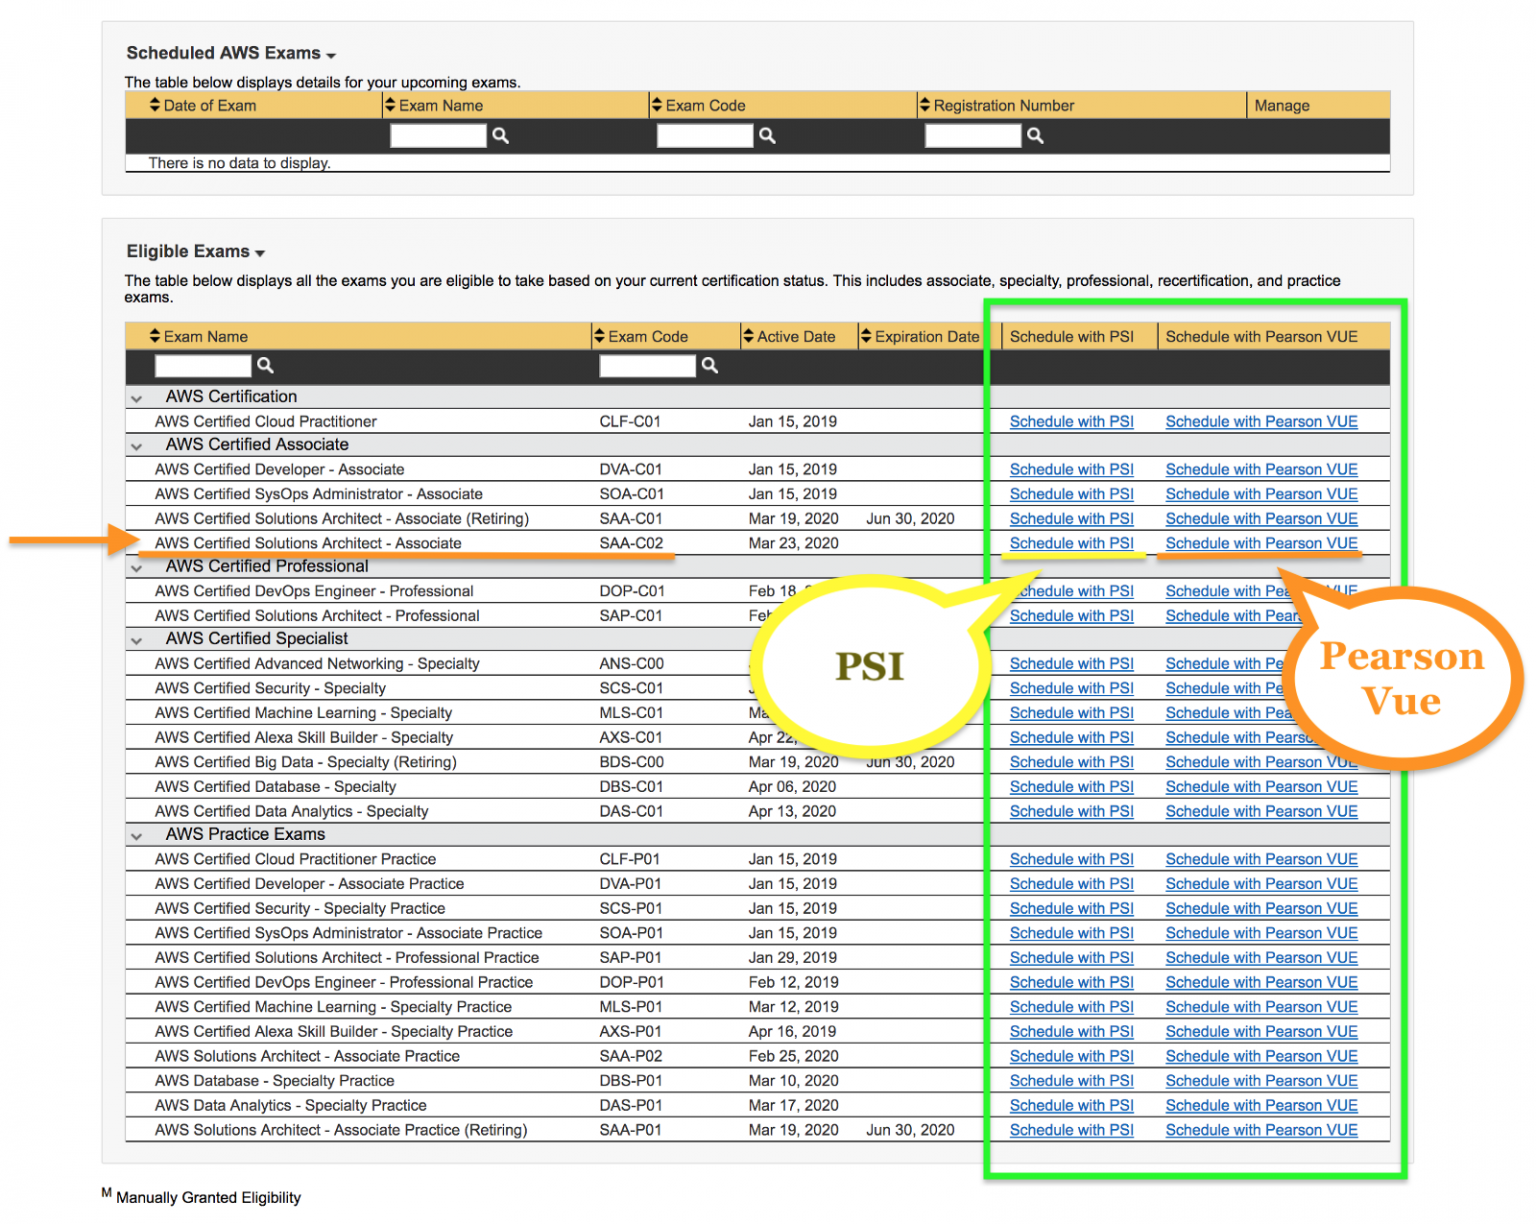The width and height of the screenshot is (1536, 1224).
Task: Click the search icon in Exam Code filter
Action: (710, 366)
